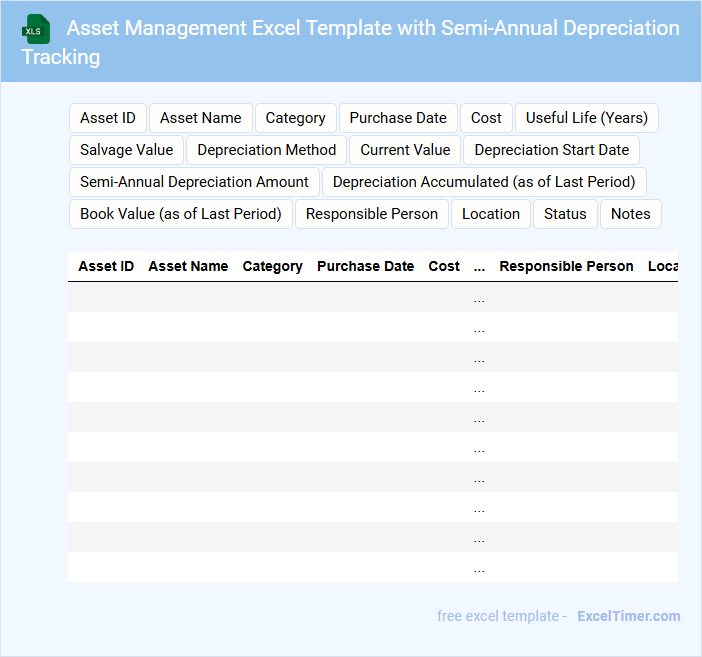Click the Notes tag

[x=630, y=214]
